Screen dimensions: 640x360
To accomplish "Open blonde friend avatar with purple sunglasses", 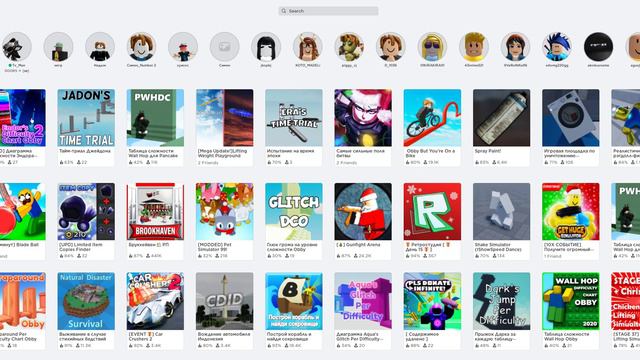I will 432,47.
